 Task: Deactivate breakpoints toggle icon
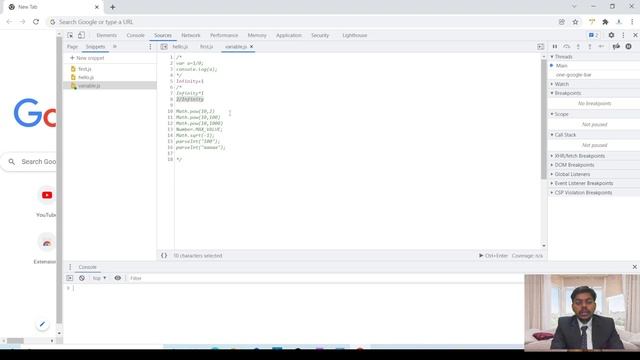tap(616, 47)
